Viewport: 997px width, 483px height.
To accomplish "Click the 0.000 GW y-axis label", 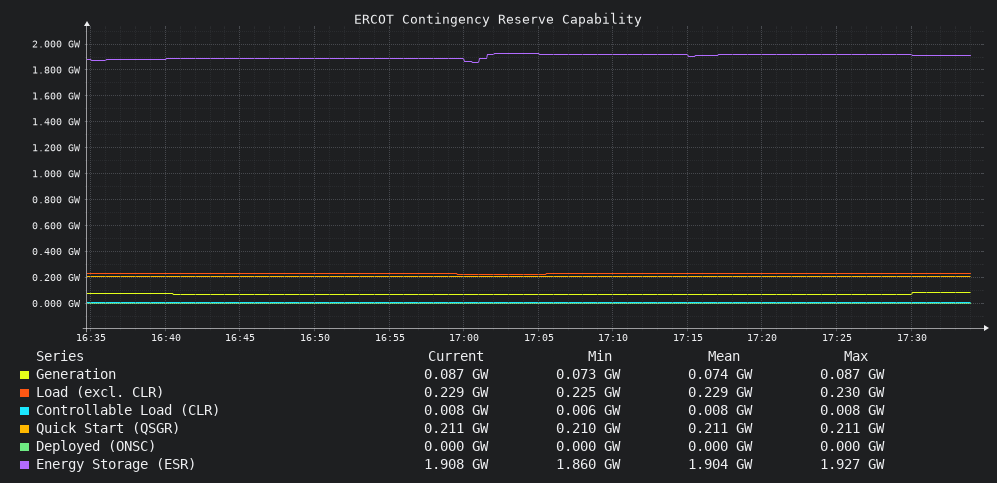I will tap(56, 304).
